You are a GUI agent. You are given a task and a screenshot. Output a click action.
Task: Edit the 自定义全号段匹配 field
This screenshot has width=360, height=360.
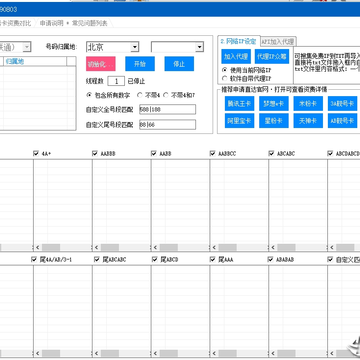coord(167,109)
